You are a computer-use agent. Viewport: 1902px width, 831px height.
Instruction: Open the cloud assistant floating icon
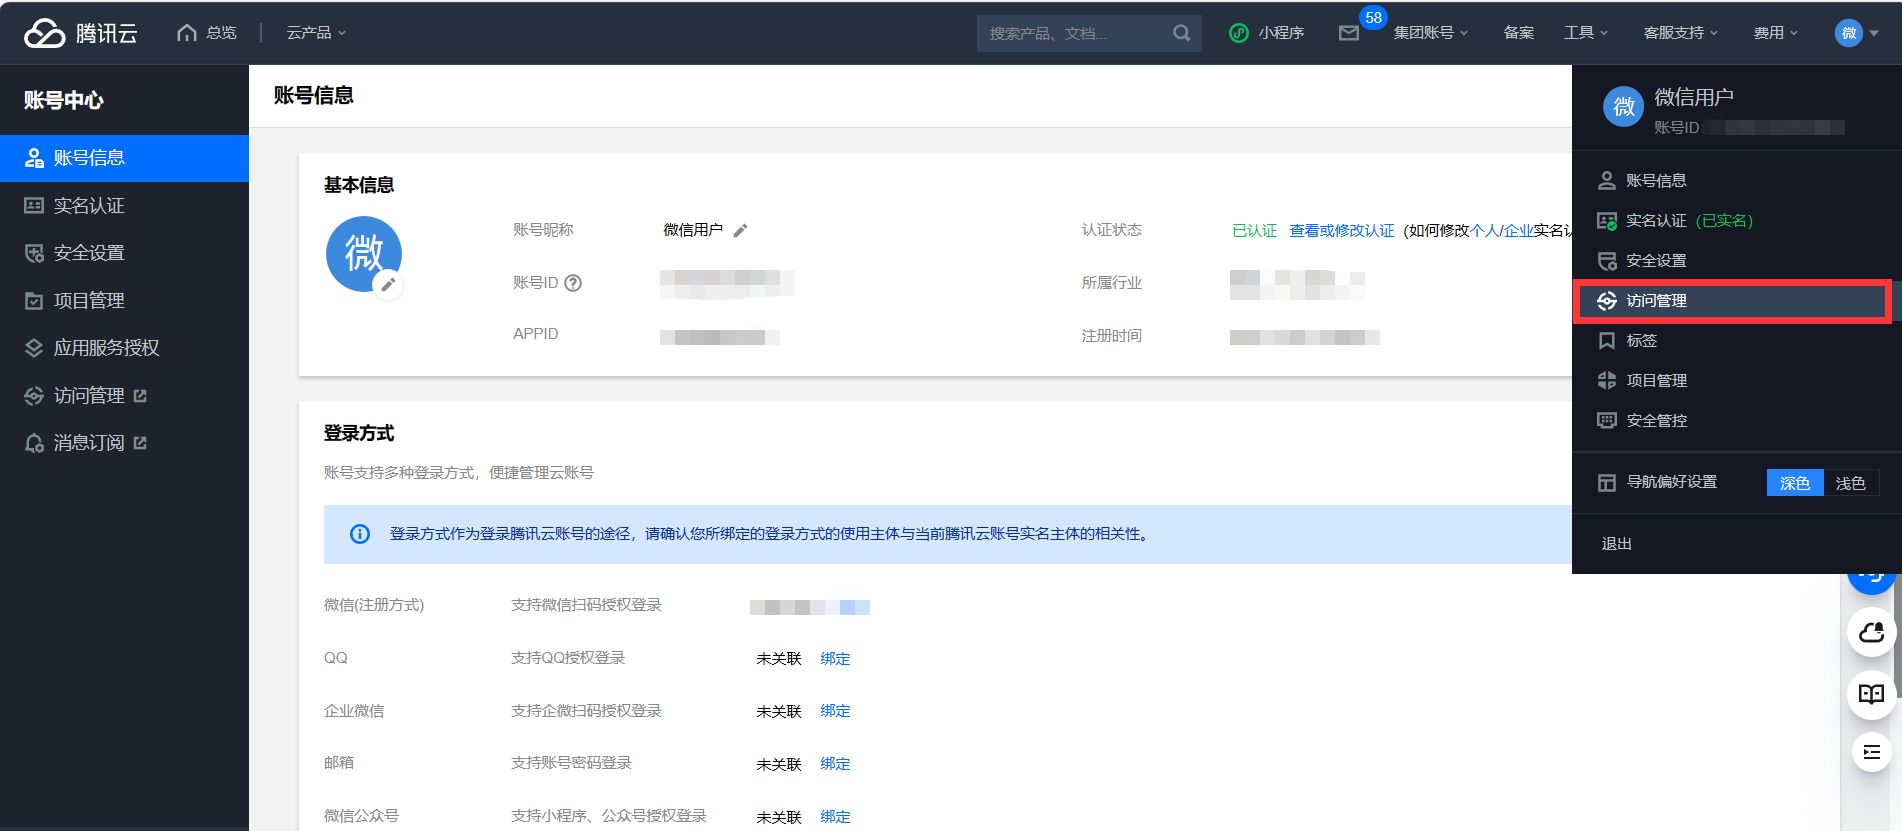[1871, 633]
